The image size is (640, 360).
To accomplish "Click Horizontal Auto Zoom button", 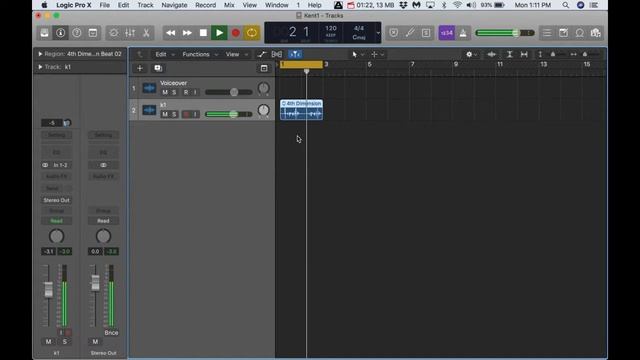I will pos(524,54).
